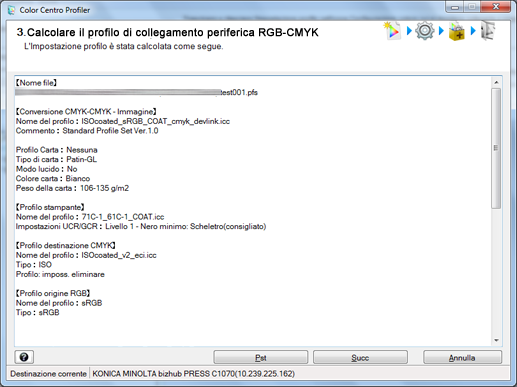The width and height of the screenshot is (517, 387).
Task: Click the Tipo sRGB line
Action: (38, 312)
